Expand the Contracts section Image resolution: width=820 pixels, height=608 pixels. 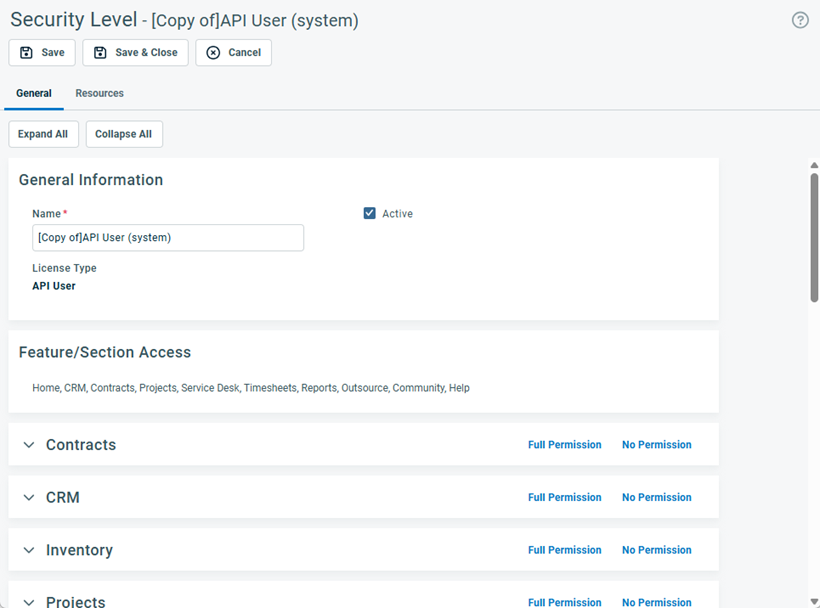click(29, 445)
